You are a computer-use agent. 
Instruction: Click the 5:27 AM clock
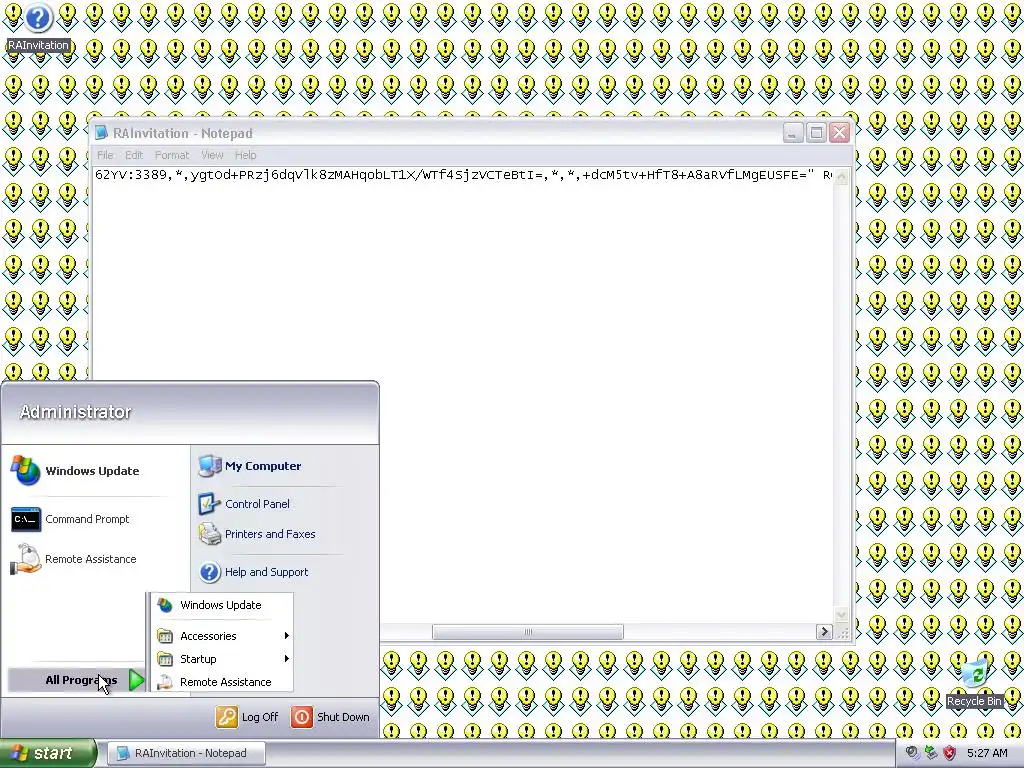click(987, 753)
